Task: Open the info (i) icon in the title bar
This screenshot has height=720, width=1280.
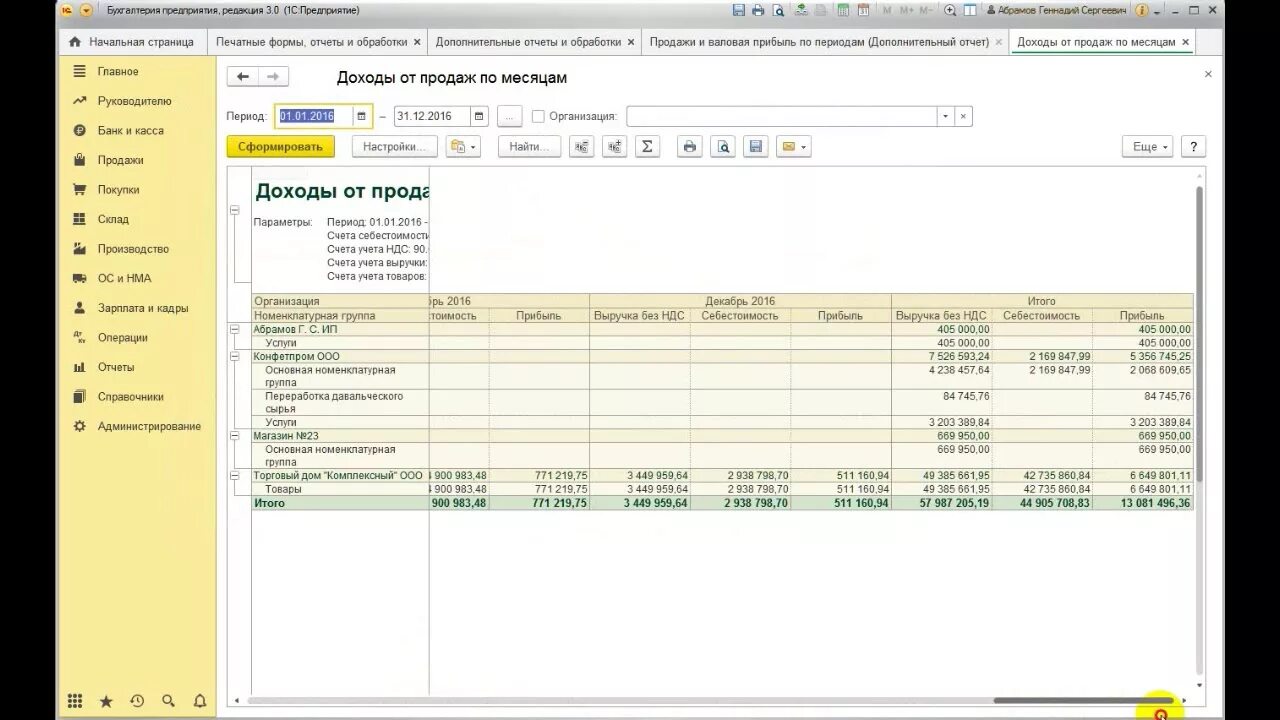Action: coord(1141,10)
